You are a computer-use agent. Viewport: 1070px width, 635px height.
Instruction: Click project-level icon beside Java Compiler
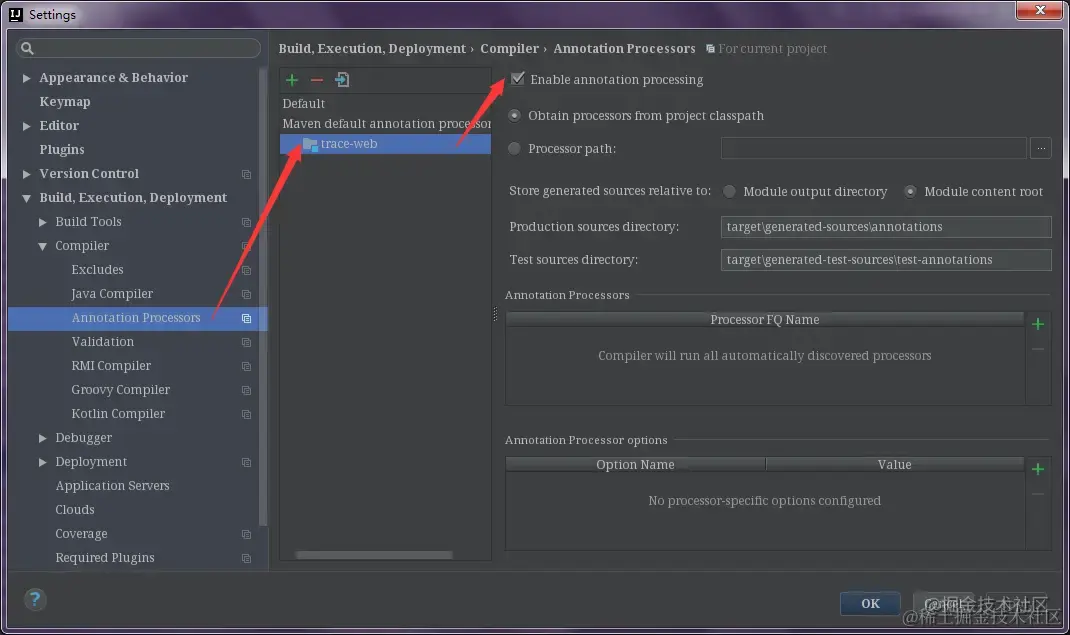pos(246,295)
